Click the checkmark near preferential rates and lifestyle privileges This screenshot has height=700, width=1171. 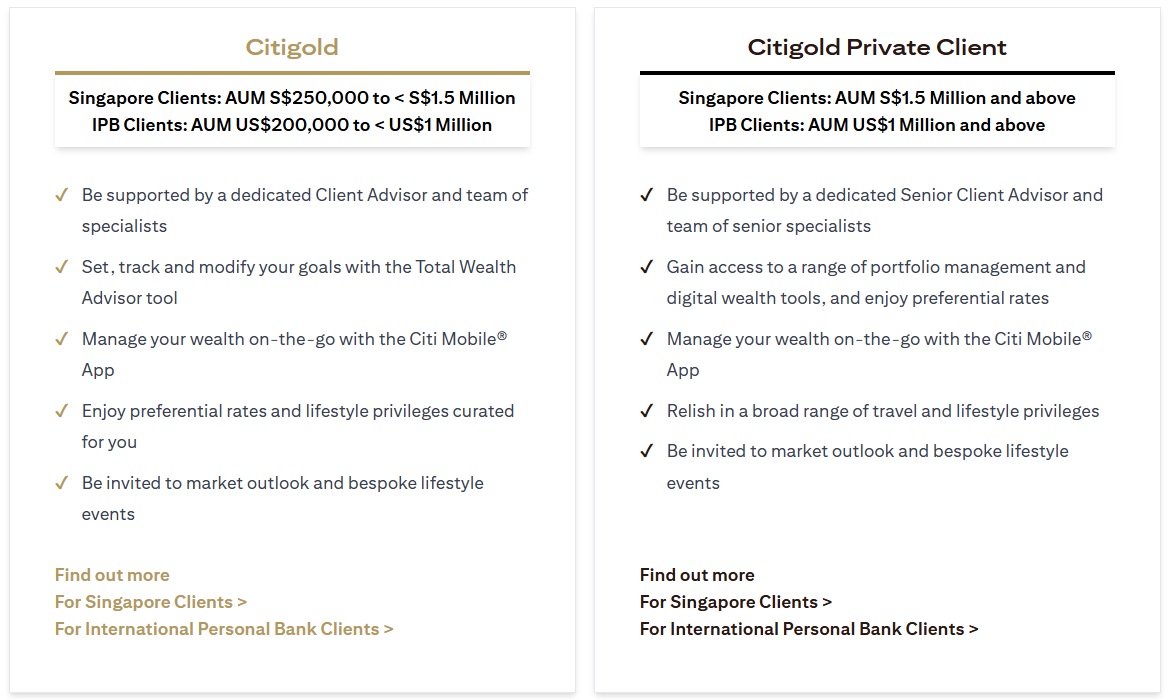(61, 411)
